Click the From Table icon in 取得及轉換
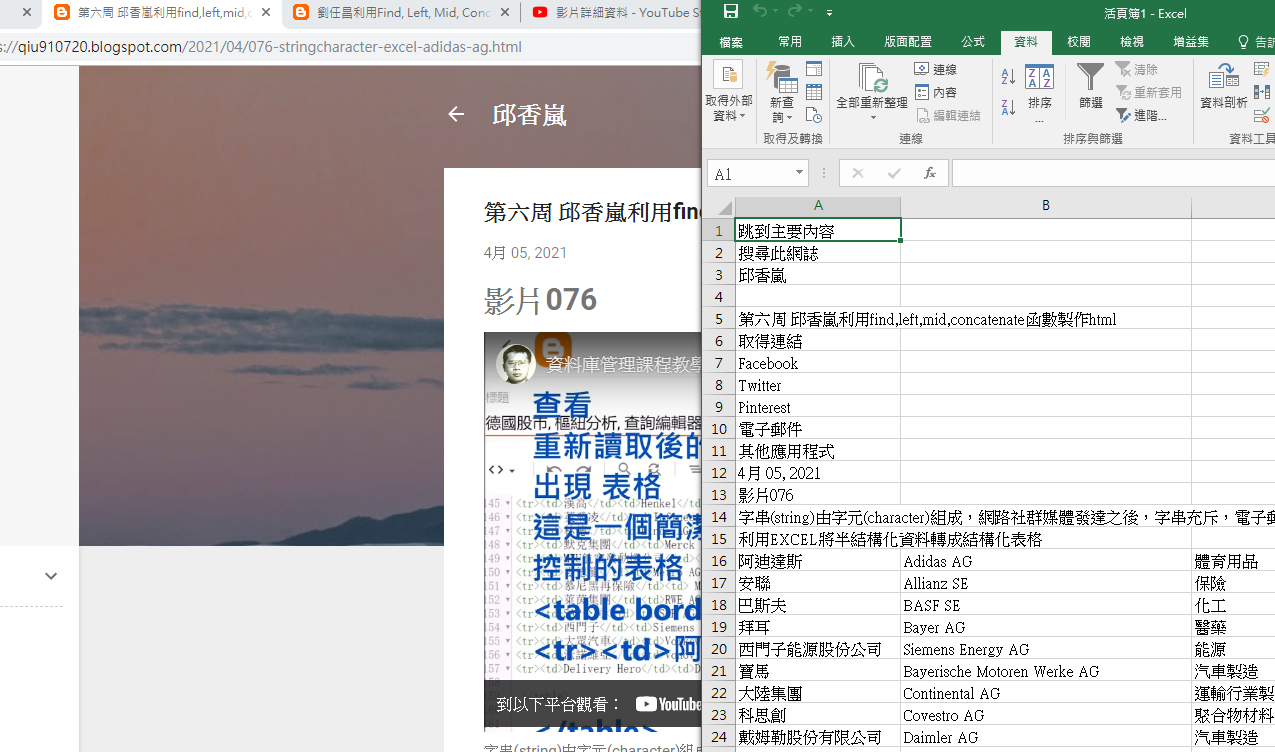 pos(814,92)
